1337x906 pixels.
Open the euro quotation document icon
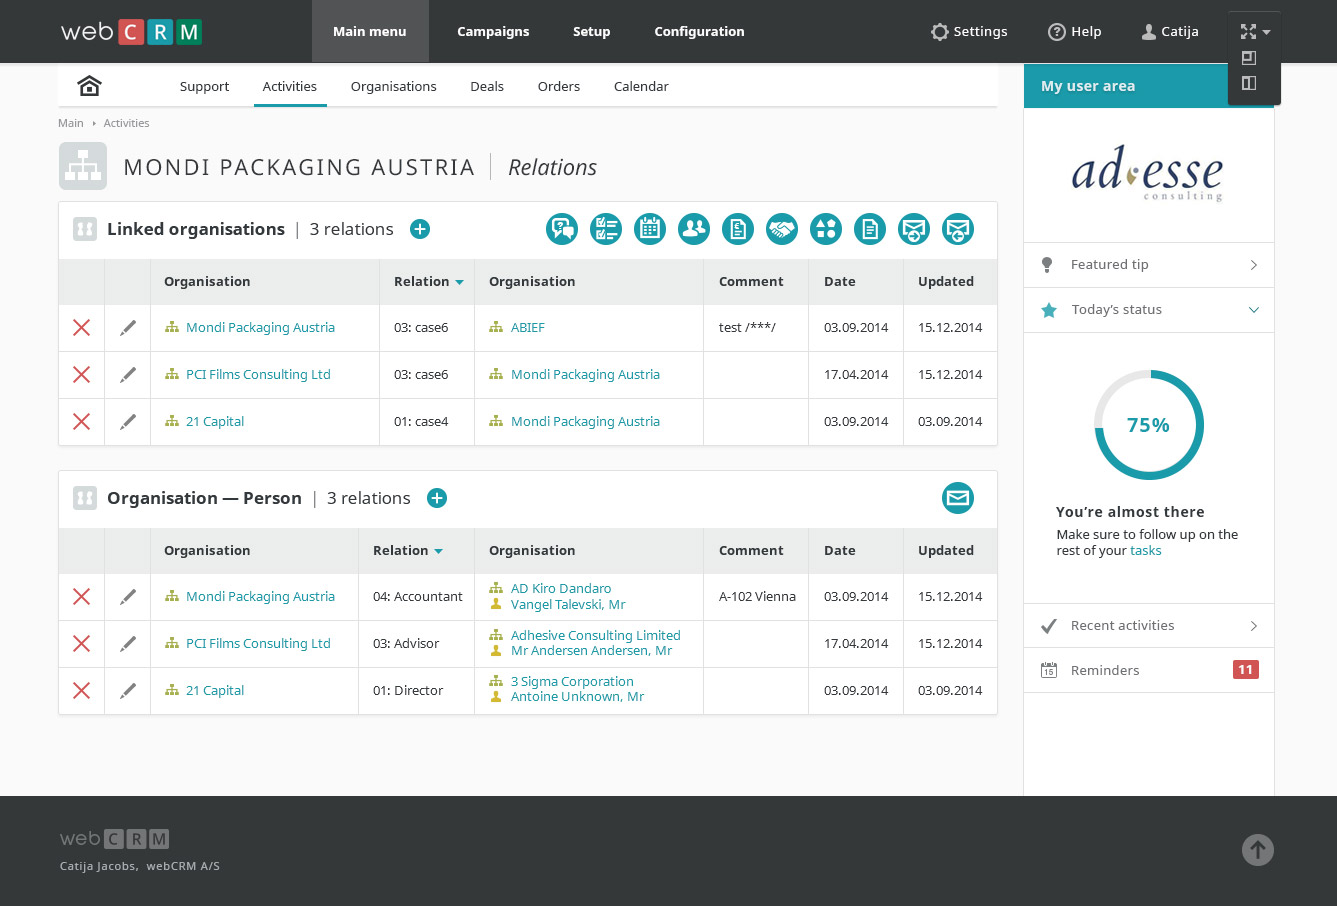coord(738,229)
